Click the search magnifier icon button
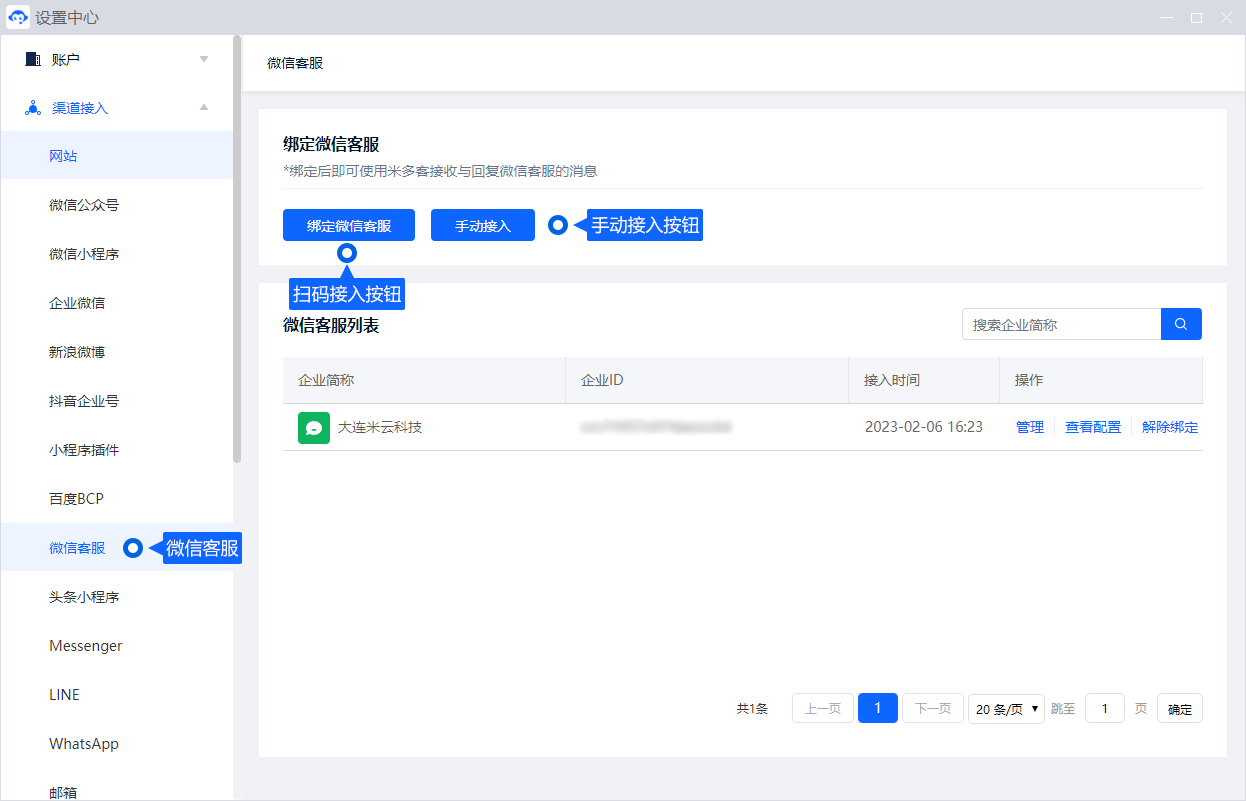The width and height of the screenshot is (1246, 801). (x=1181, y=324)
